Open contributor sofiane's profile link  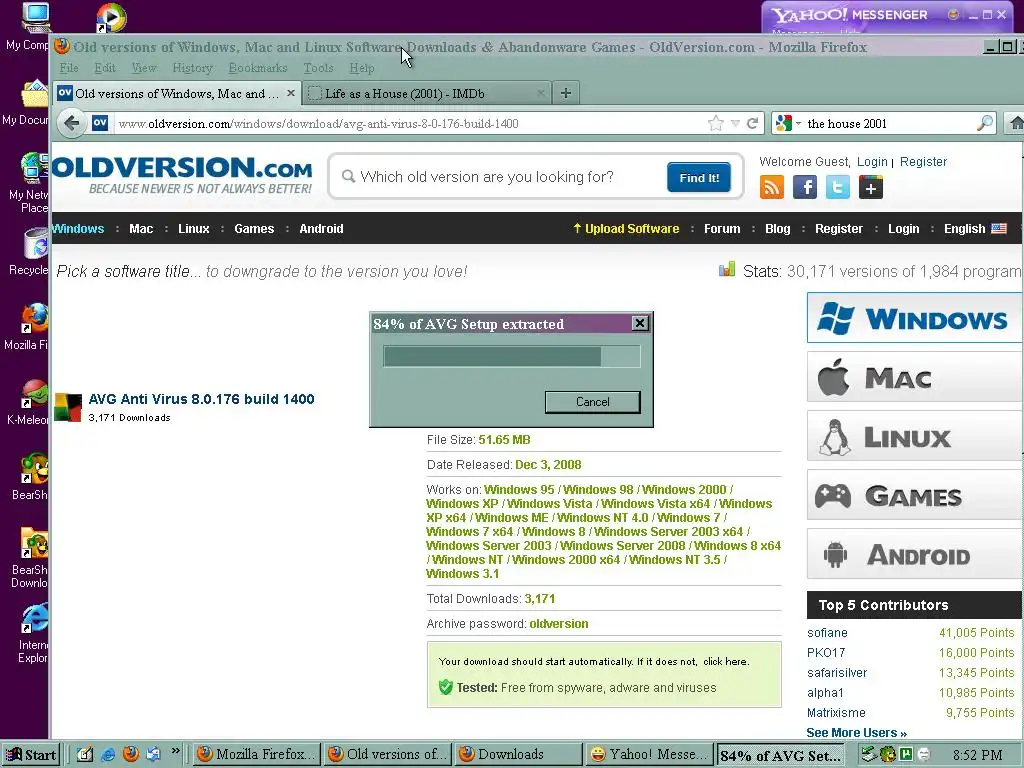click(x=827, y=633)
